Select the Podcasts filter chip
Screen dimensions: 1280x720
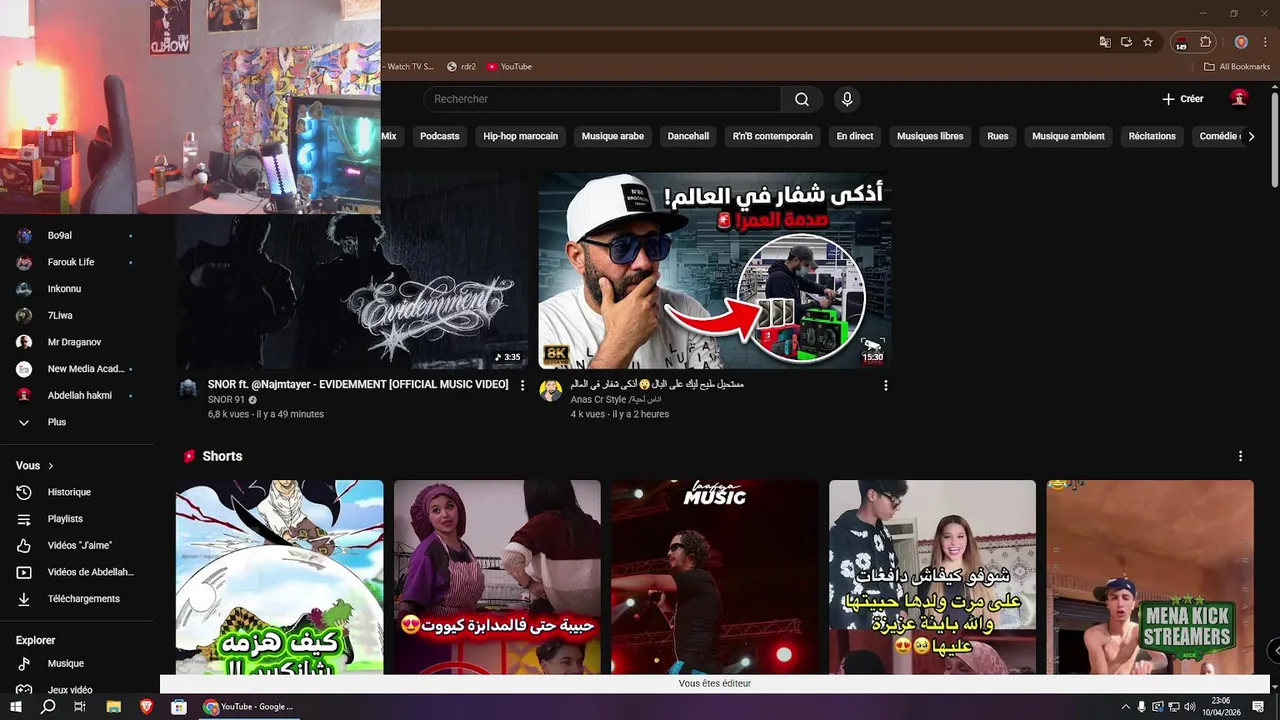coord(440,136)
